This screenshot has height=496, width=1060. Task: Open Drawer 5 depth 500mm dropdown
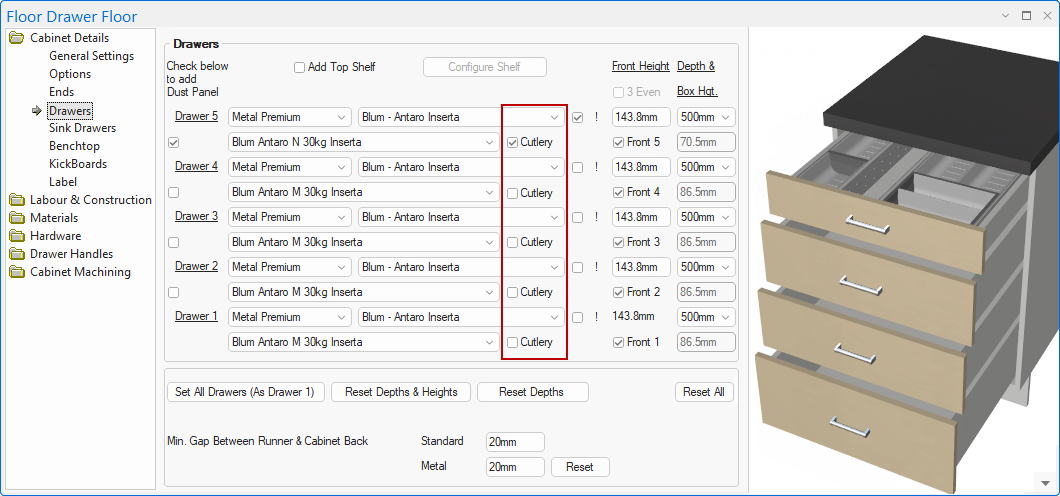(x=706, y=117)
